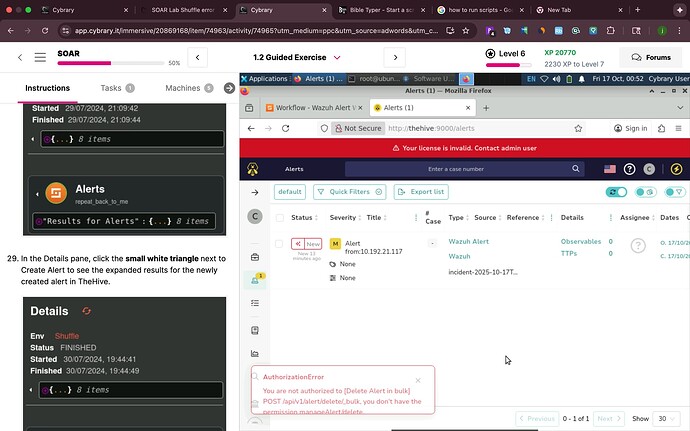Select SOAR Lab Shuffle error Chrome tab
This screenshot has height=431, width=690.
coord(183,10)
